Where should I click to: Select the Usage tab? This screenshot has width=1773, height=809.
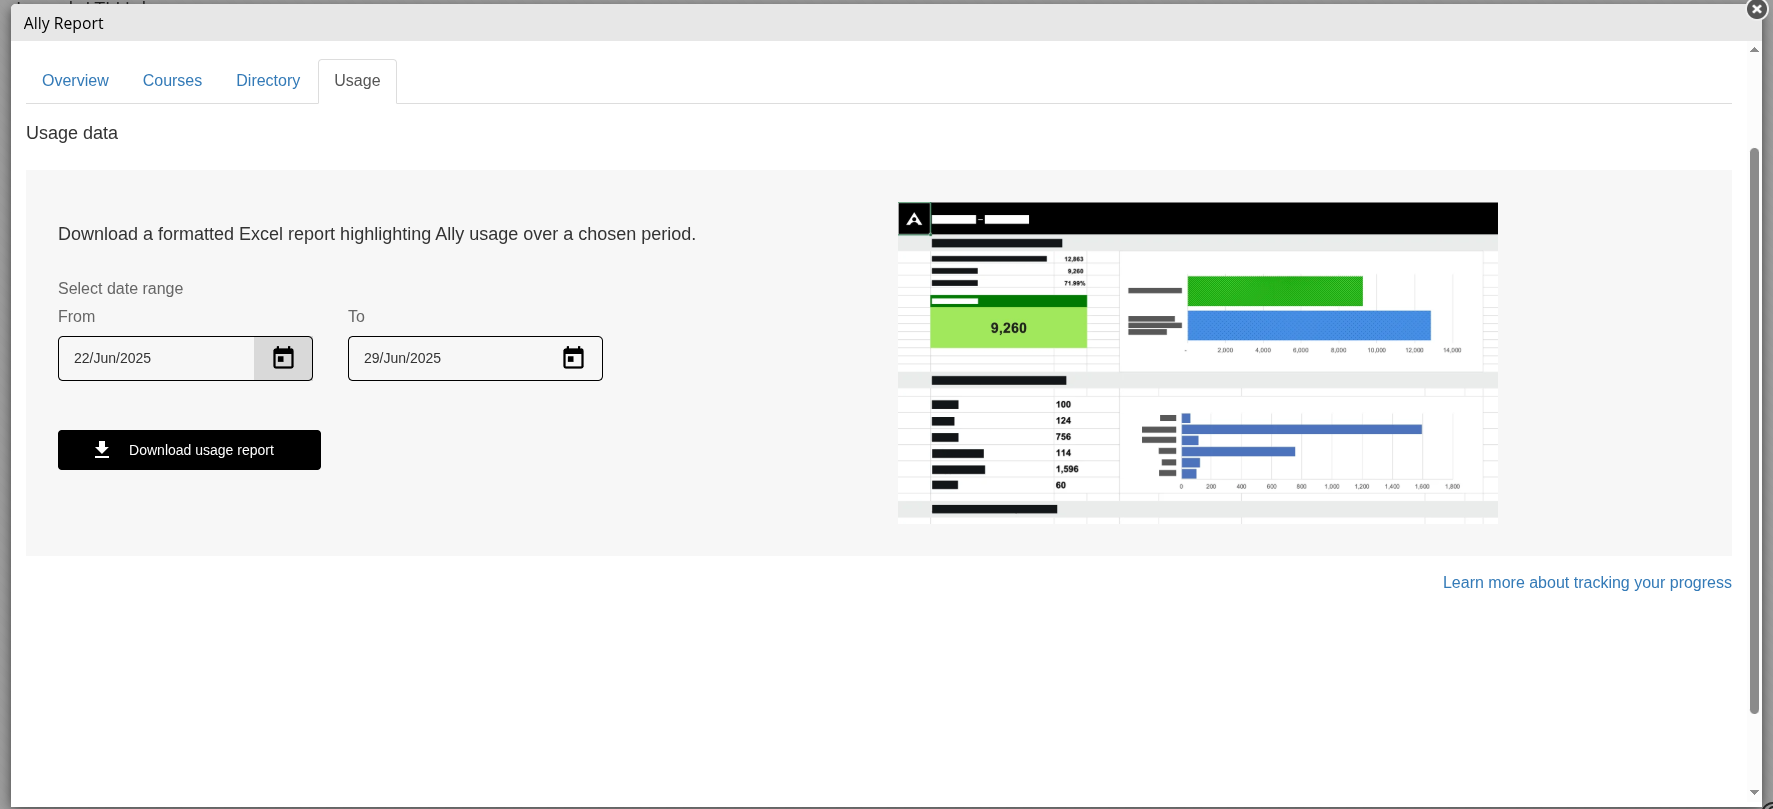pyautogui.click(x=357, y=81)
